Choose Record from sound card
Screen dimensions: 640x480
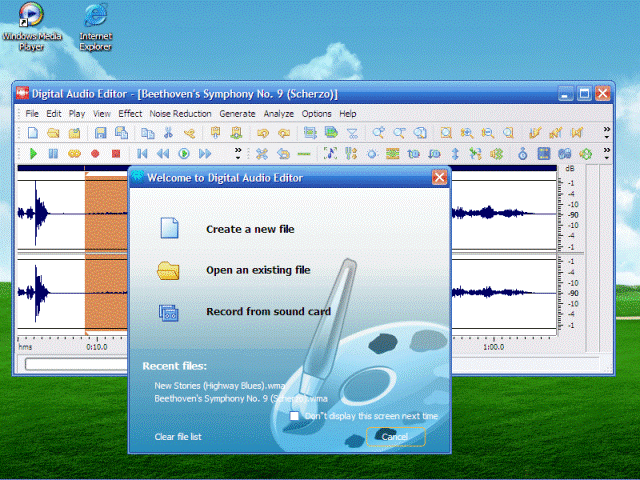point(268,311)
